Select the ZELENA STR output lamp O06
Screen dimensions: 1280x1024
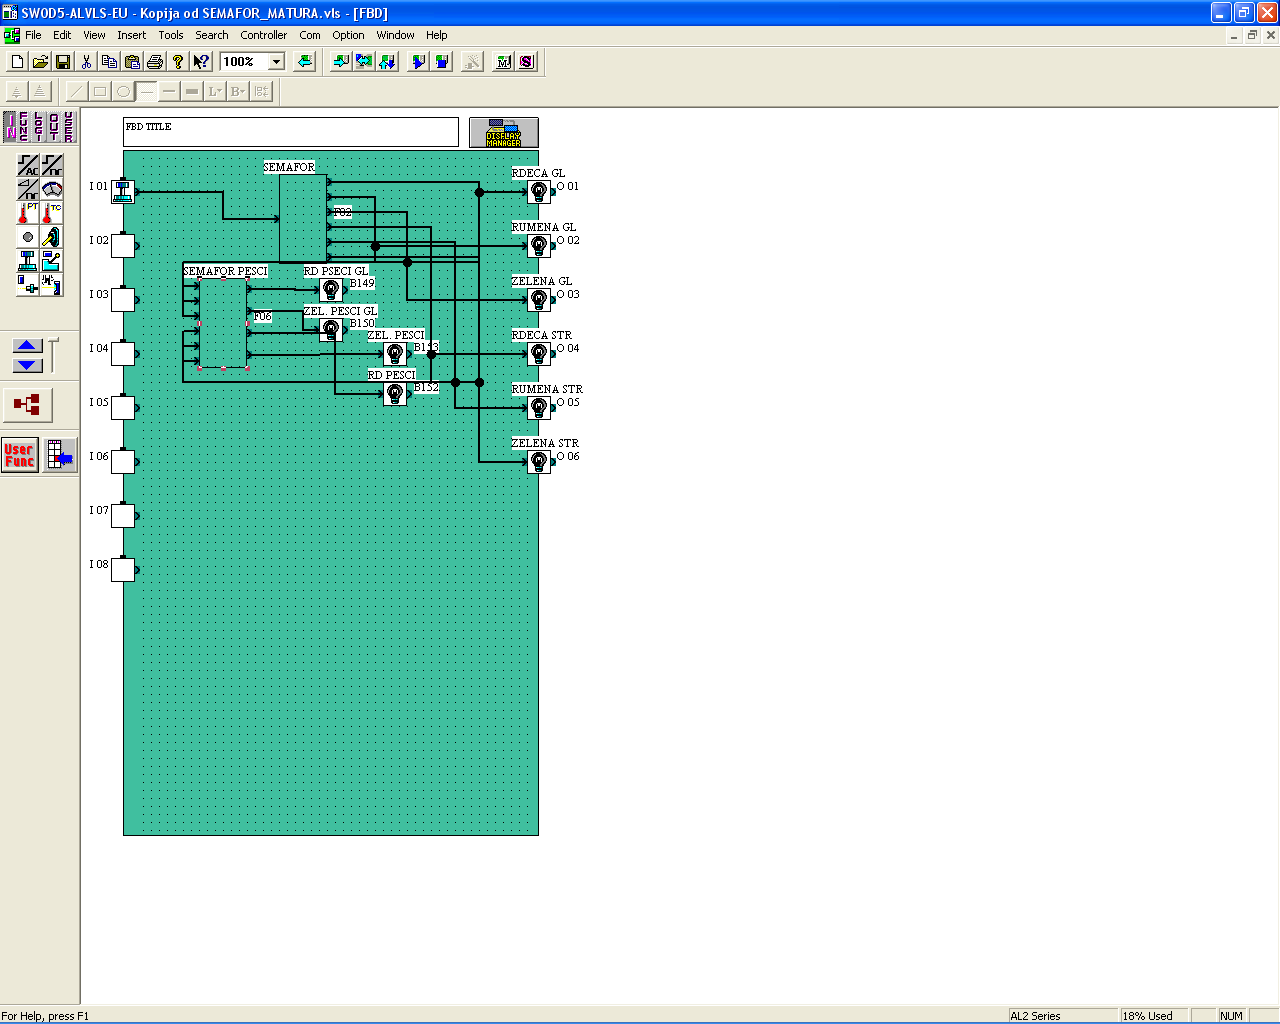(x=539, y=462)
